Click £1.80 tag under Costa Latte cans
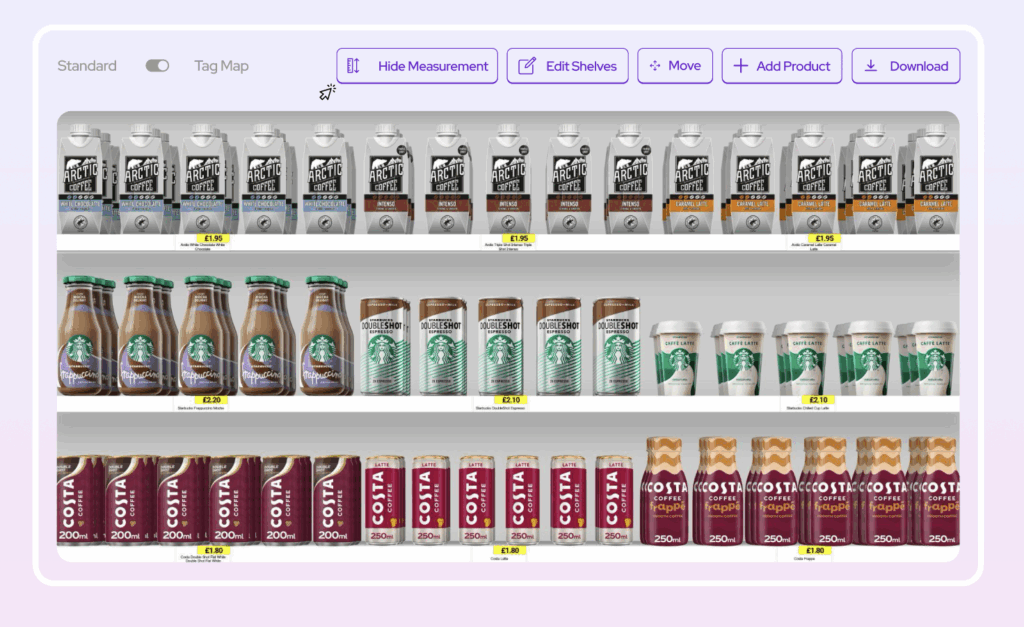This screenshot has height=627, width=1024. click(510, 551)
